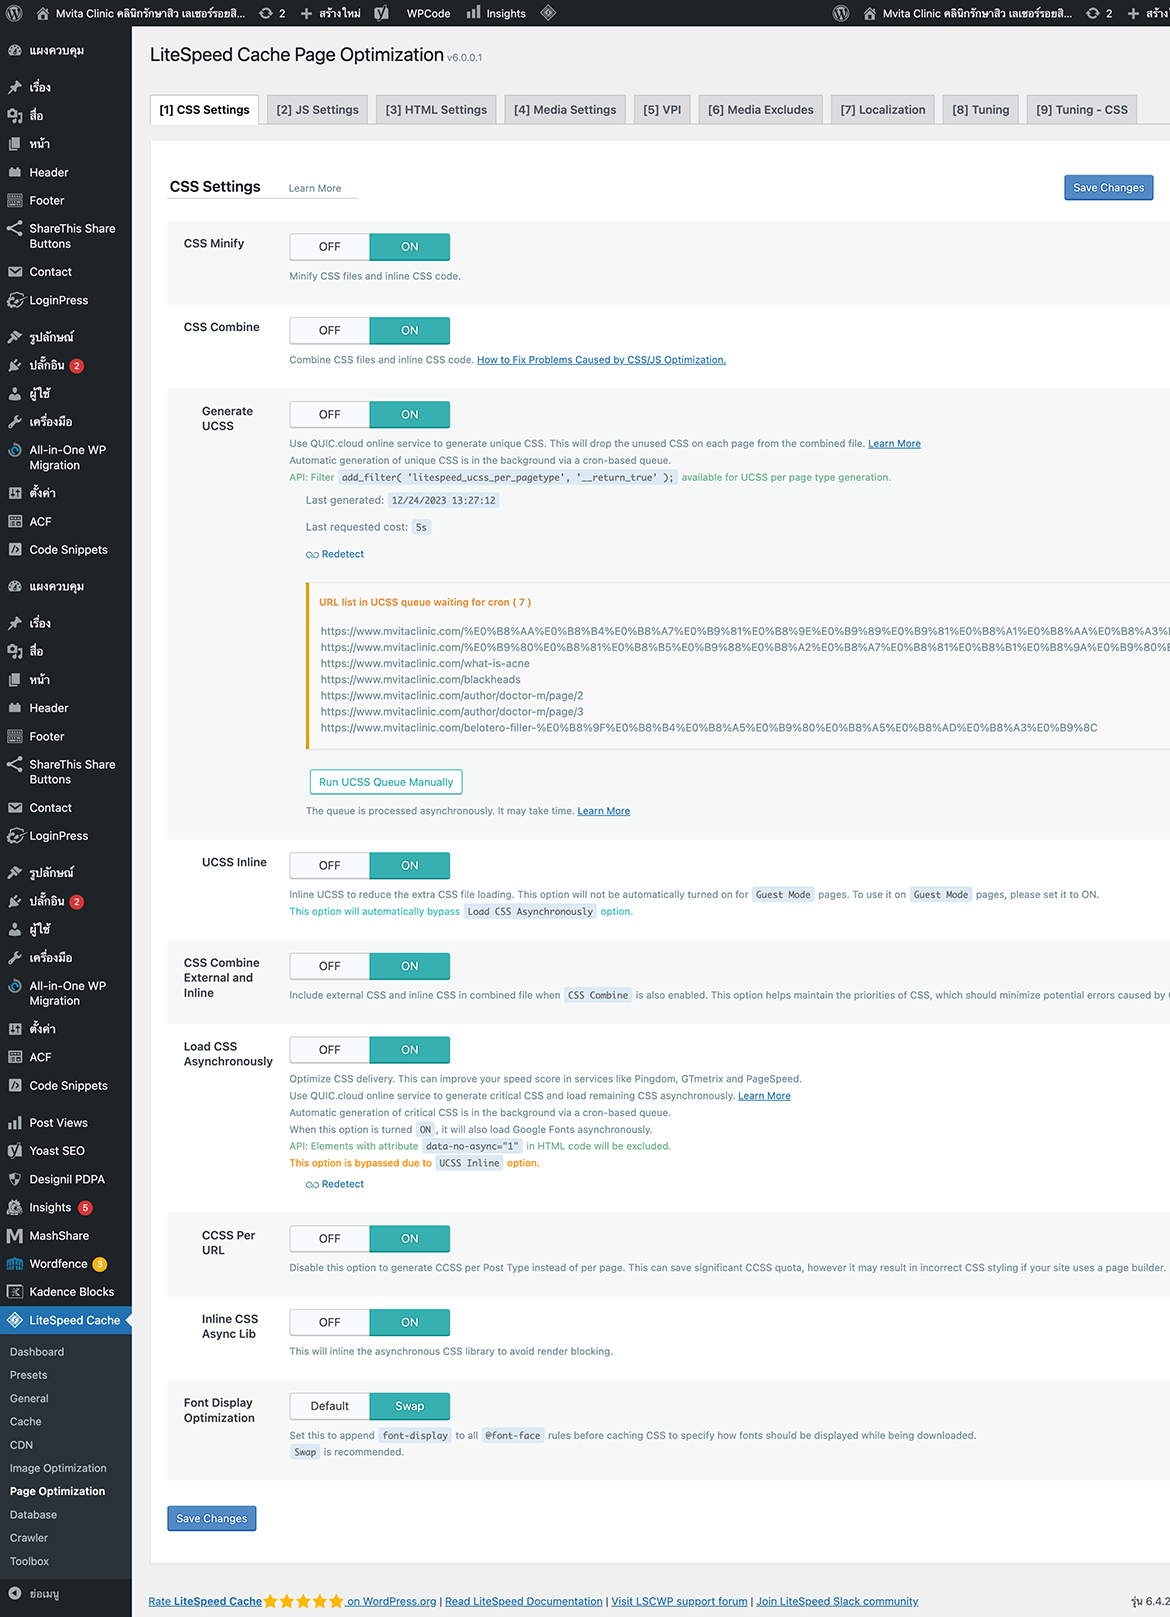
Task: Click the Insights sidebar menu icon
Action: 15,1207
